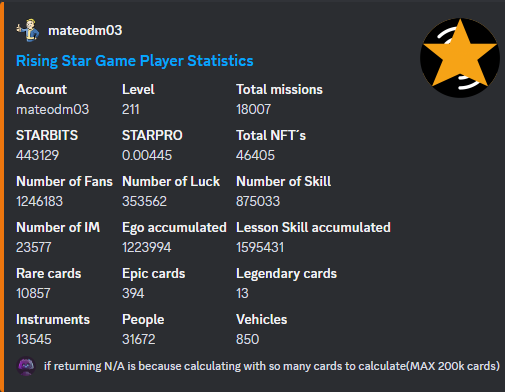This screenshot has width=505, height=392.
Task: Click the footer note about N/A
Action: (x=272, y=366)
